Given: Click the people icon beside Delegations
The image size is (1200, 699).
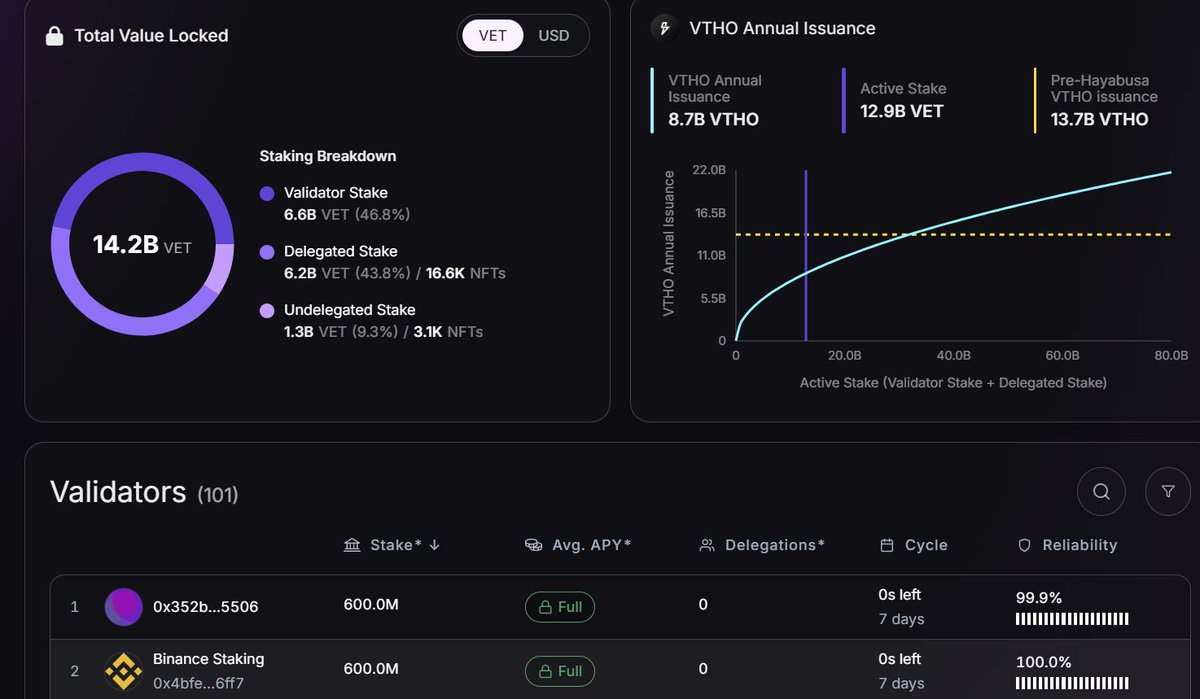Looking at the screenshot, I should click(x=707, y=545).
